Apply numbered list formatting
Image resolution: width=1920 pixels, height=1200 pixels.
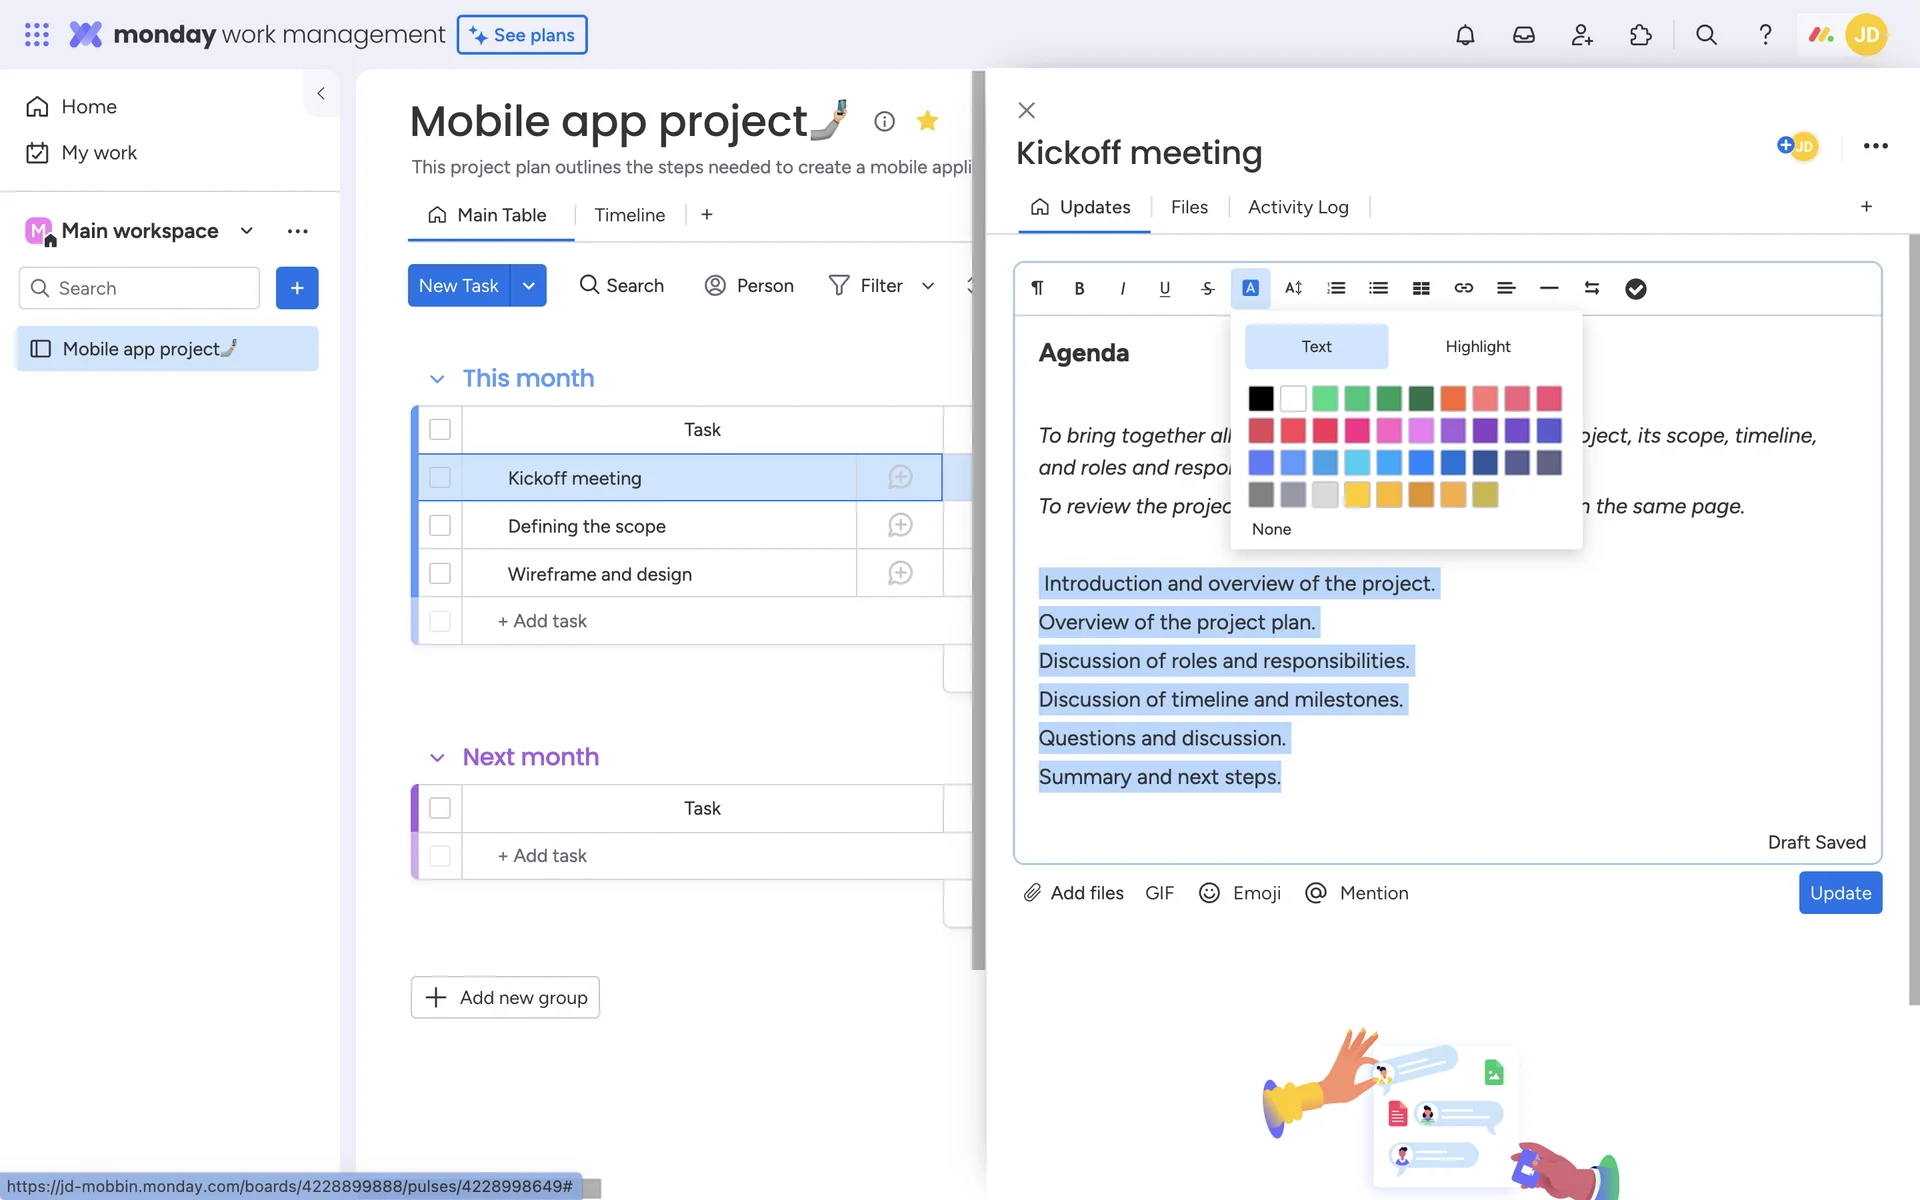click(1335, 288)
